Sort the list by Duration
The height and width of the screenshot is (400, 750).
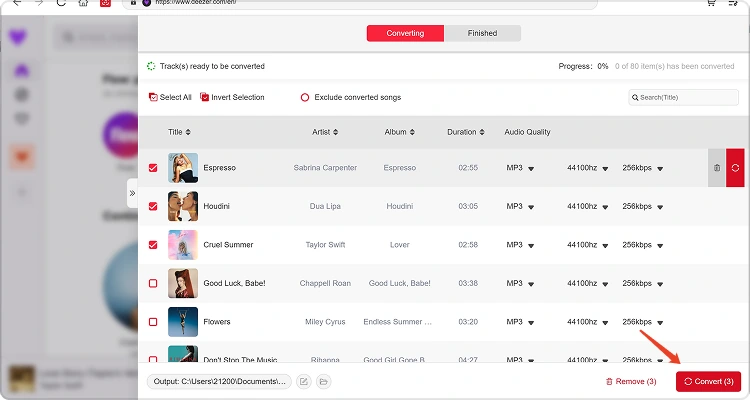tap(465, 132)
